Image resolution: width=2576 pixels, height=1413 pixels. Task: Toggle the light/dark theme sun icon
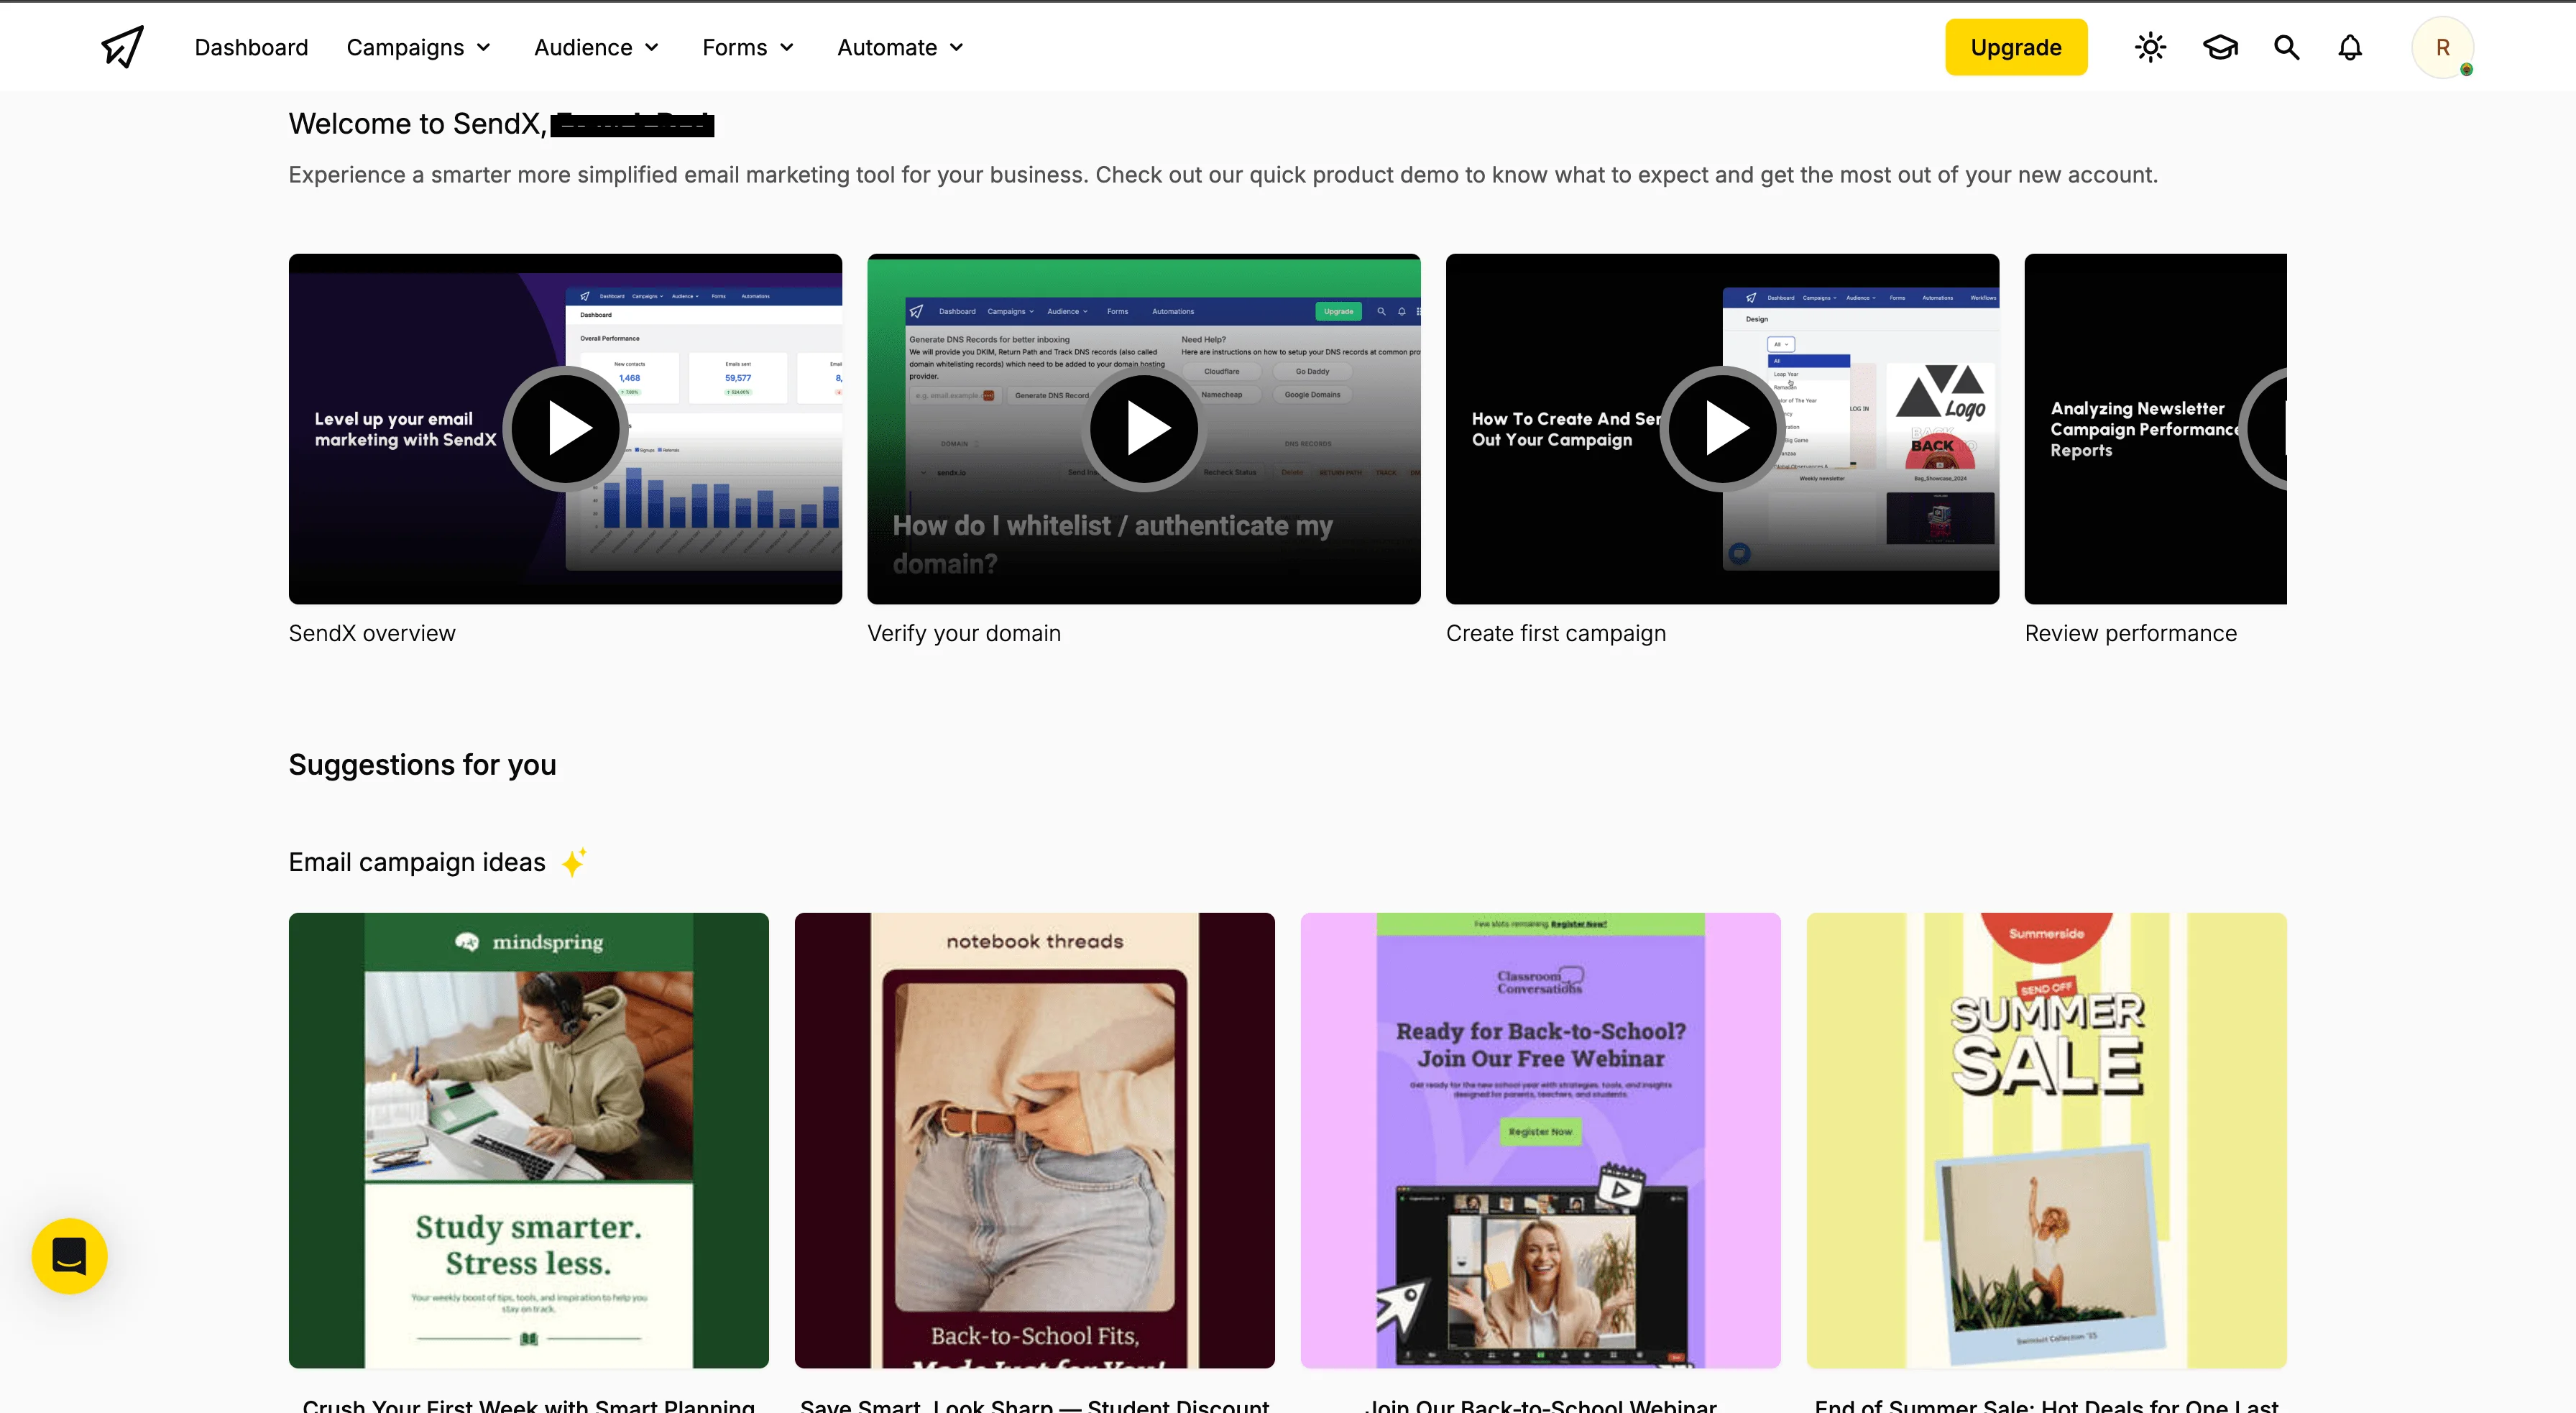(x=2150, y=47)
